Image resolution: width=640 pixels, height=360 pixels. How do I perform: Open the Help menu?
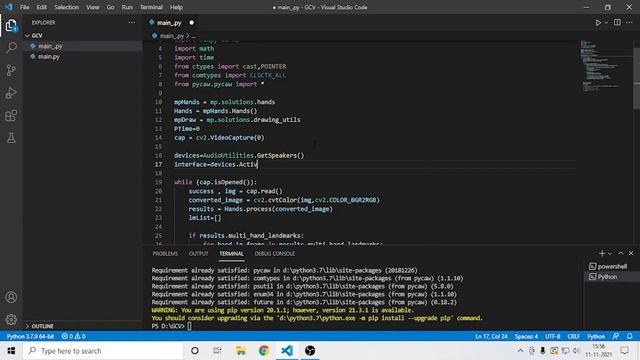pyautogui.click(x=176, y=7)
